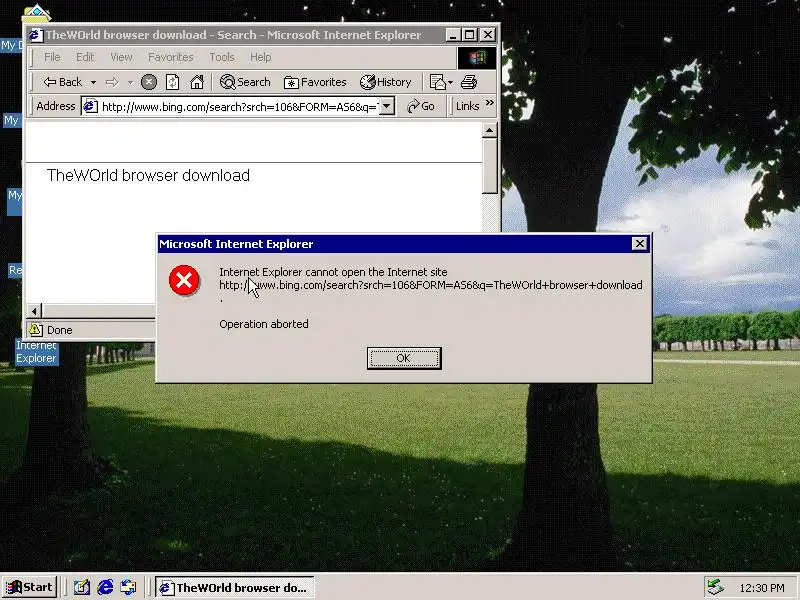Image resolution: width=800 pixels, height=600 pixels.
Task: Click the "Operation aborted" text
Action: tap(264, 324)
